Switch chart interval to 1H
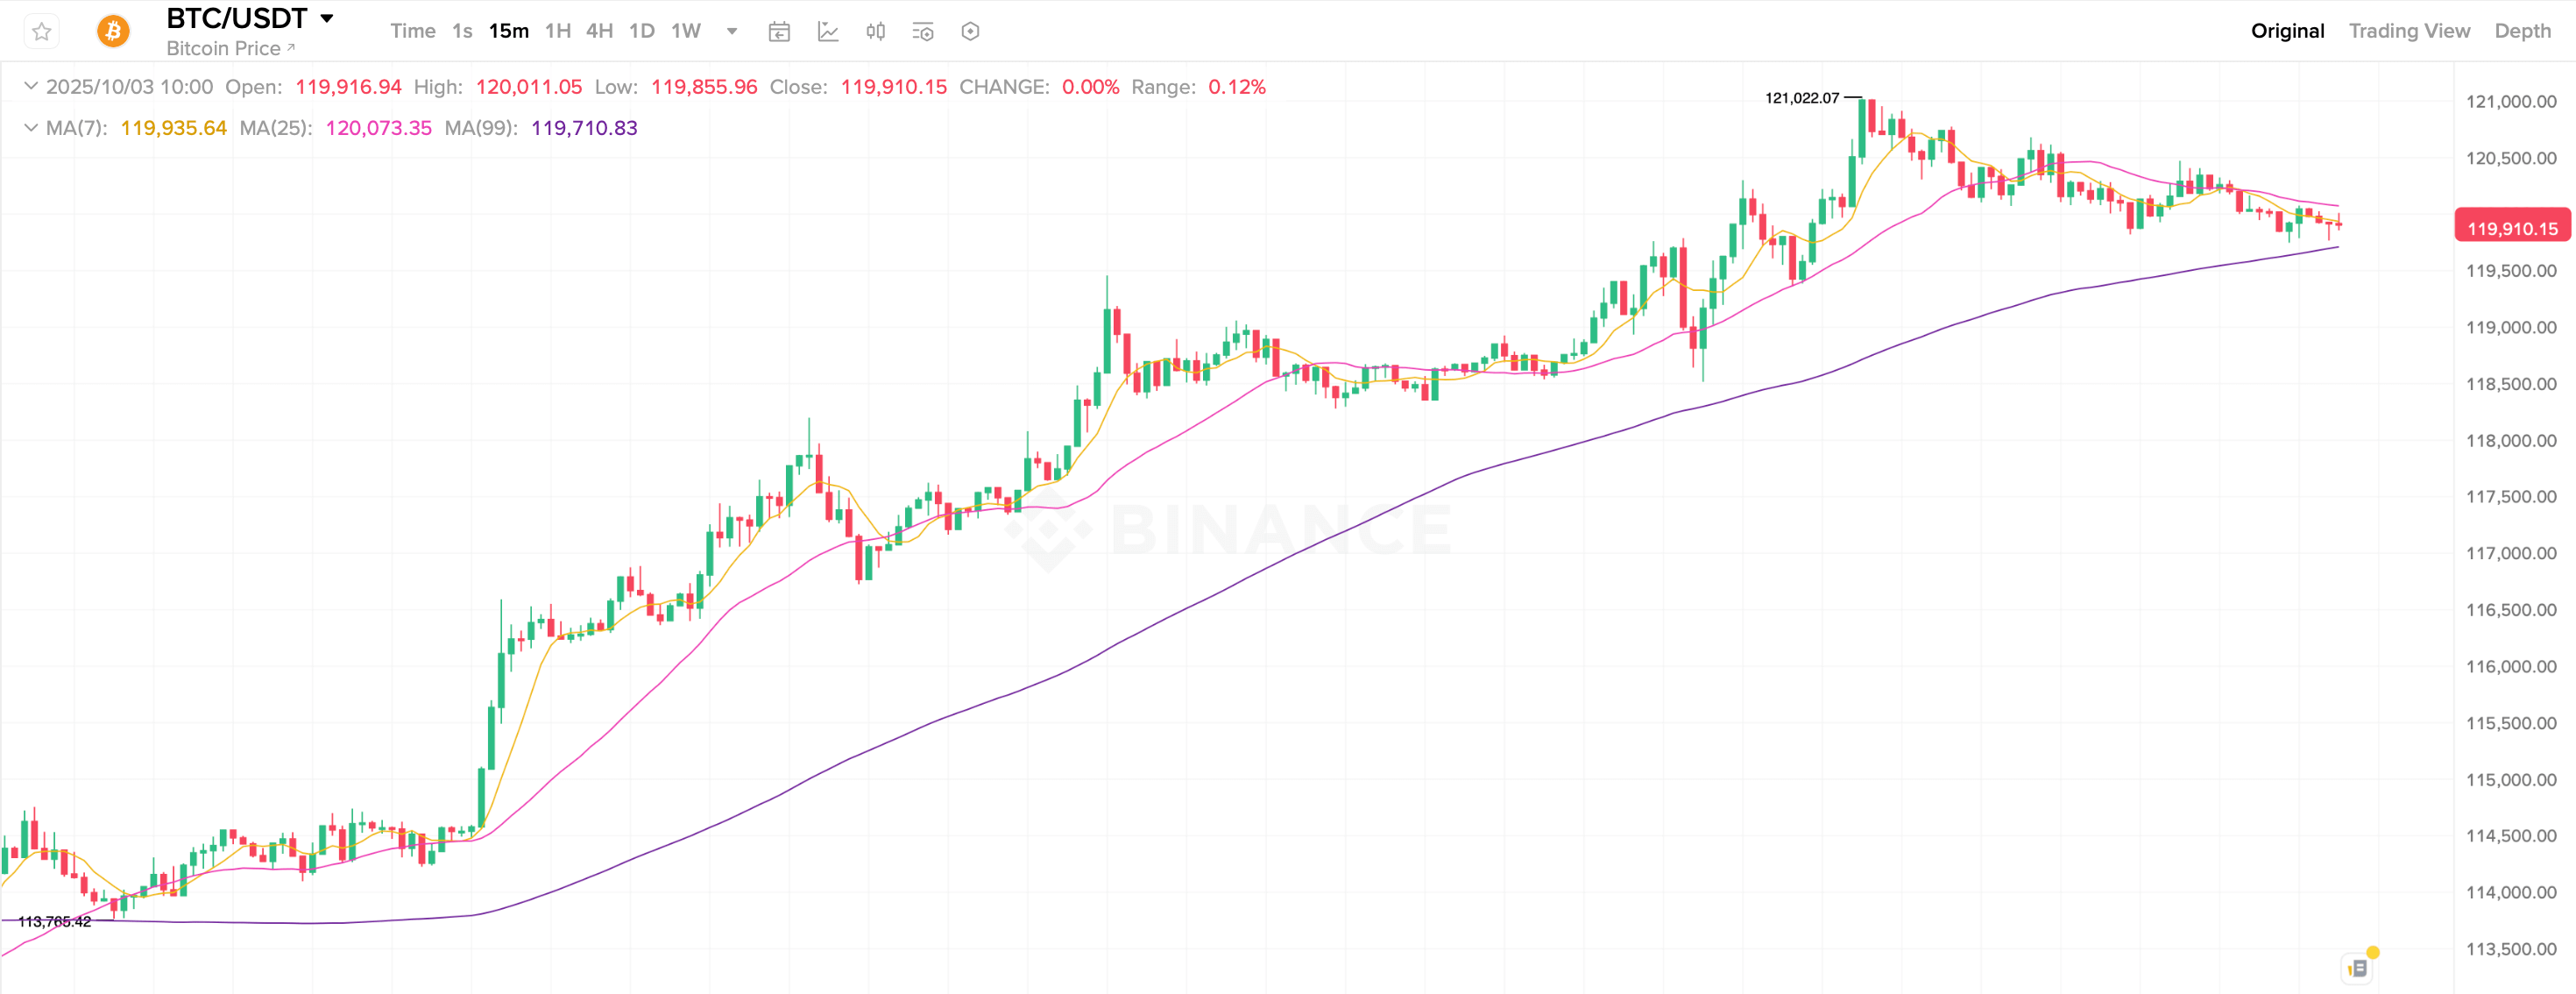Screen dimensions: 2576x994 click(558, 31)
